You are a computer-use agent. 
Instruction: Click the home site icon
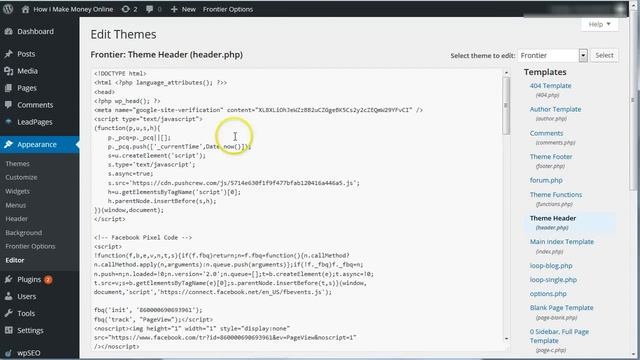tap(25, 9)
